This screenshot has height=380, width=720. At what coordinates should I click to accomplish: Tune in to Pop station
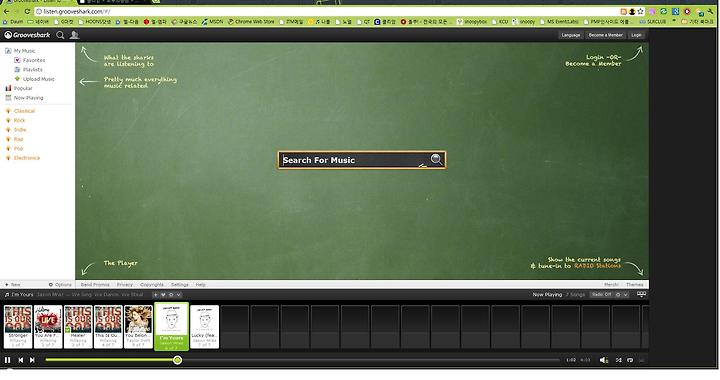(14, 149)
